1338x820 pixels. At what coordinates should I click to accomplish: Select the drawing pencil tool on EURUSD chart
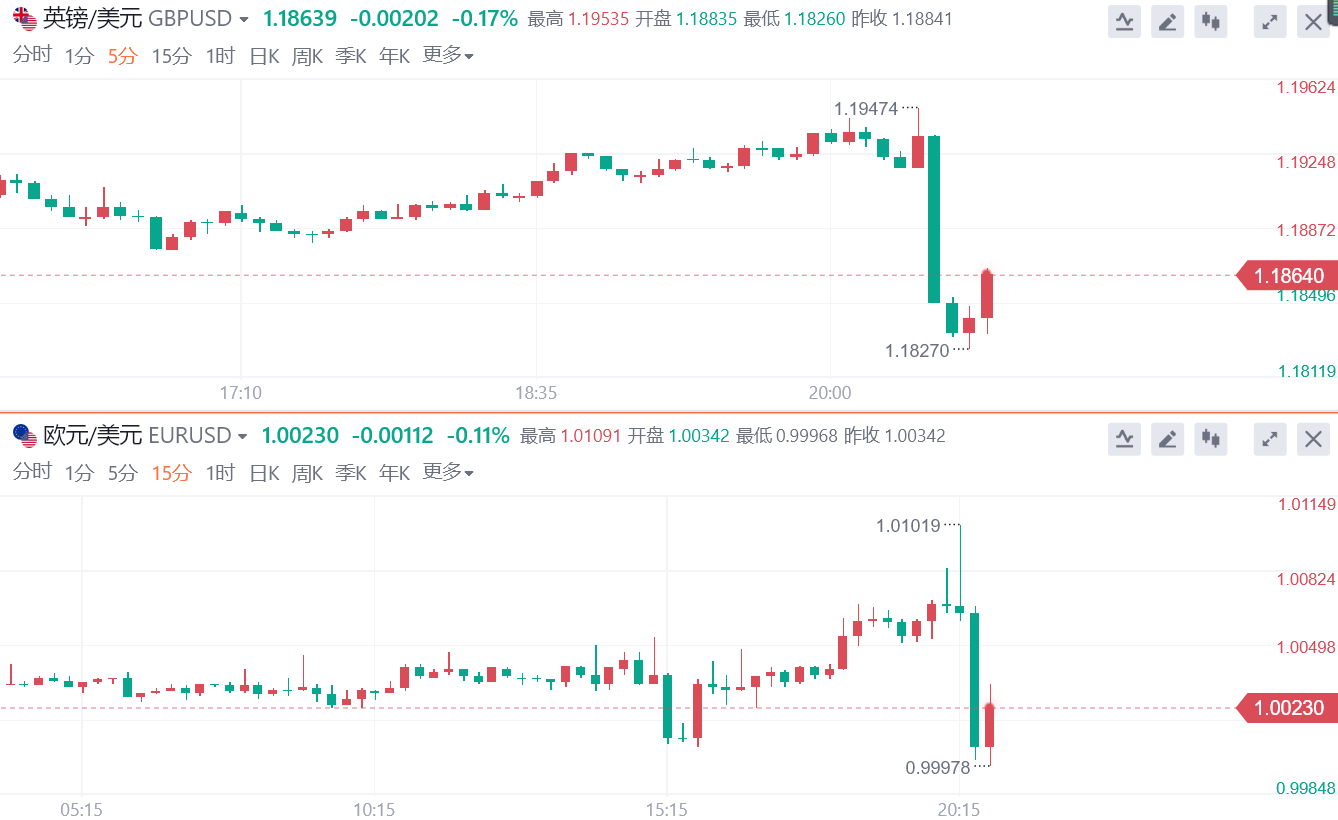(1167, 438)
